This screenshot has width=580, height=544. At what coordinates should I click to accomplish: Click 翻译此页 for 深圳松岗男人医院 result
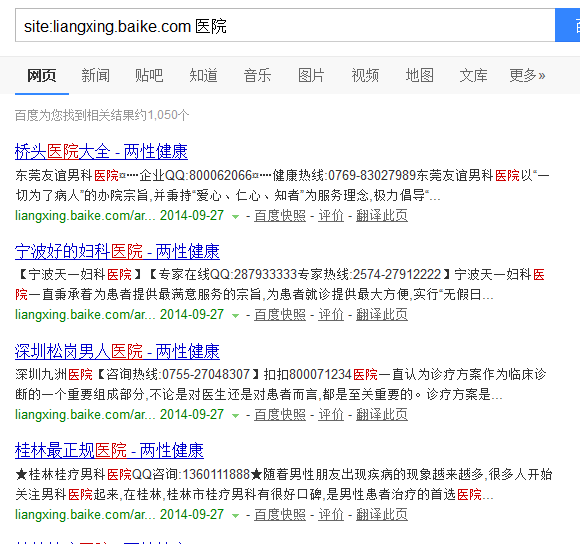382,415
